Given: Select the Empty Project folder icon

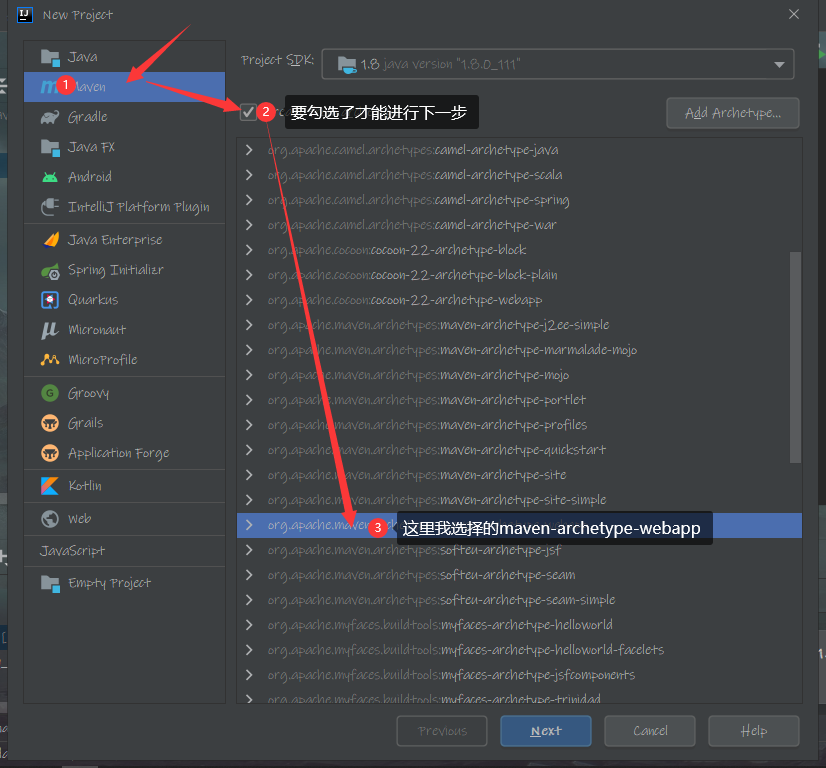Looking at the screenshot, I should coord(50,584).
